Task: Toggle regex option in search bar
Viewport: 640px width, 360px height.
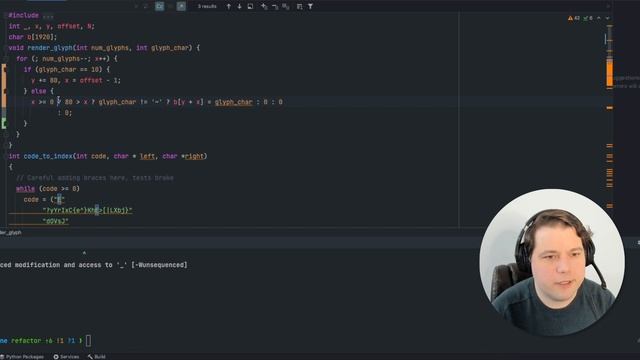Action: coord(181,6)
